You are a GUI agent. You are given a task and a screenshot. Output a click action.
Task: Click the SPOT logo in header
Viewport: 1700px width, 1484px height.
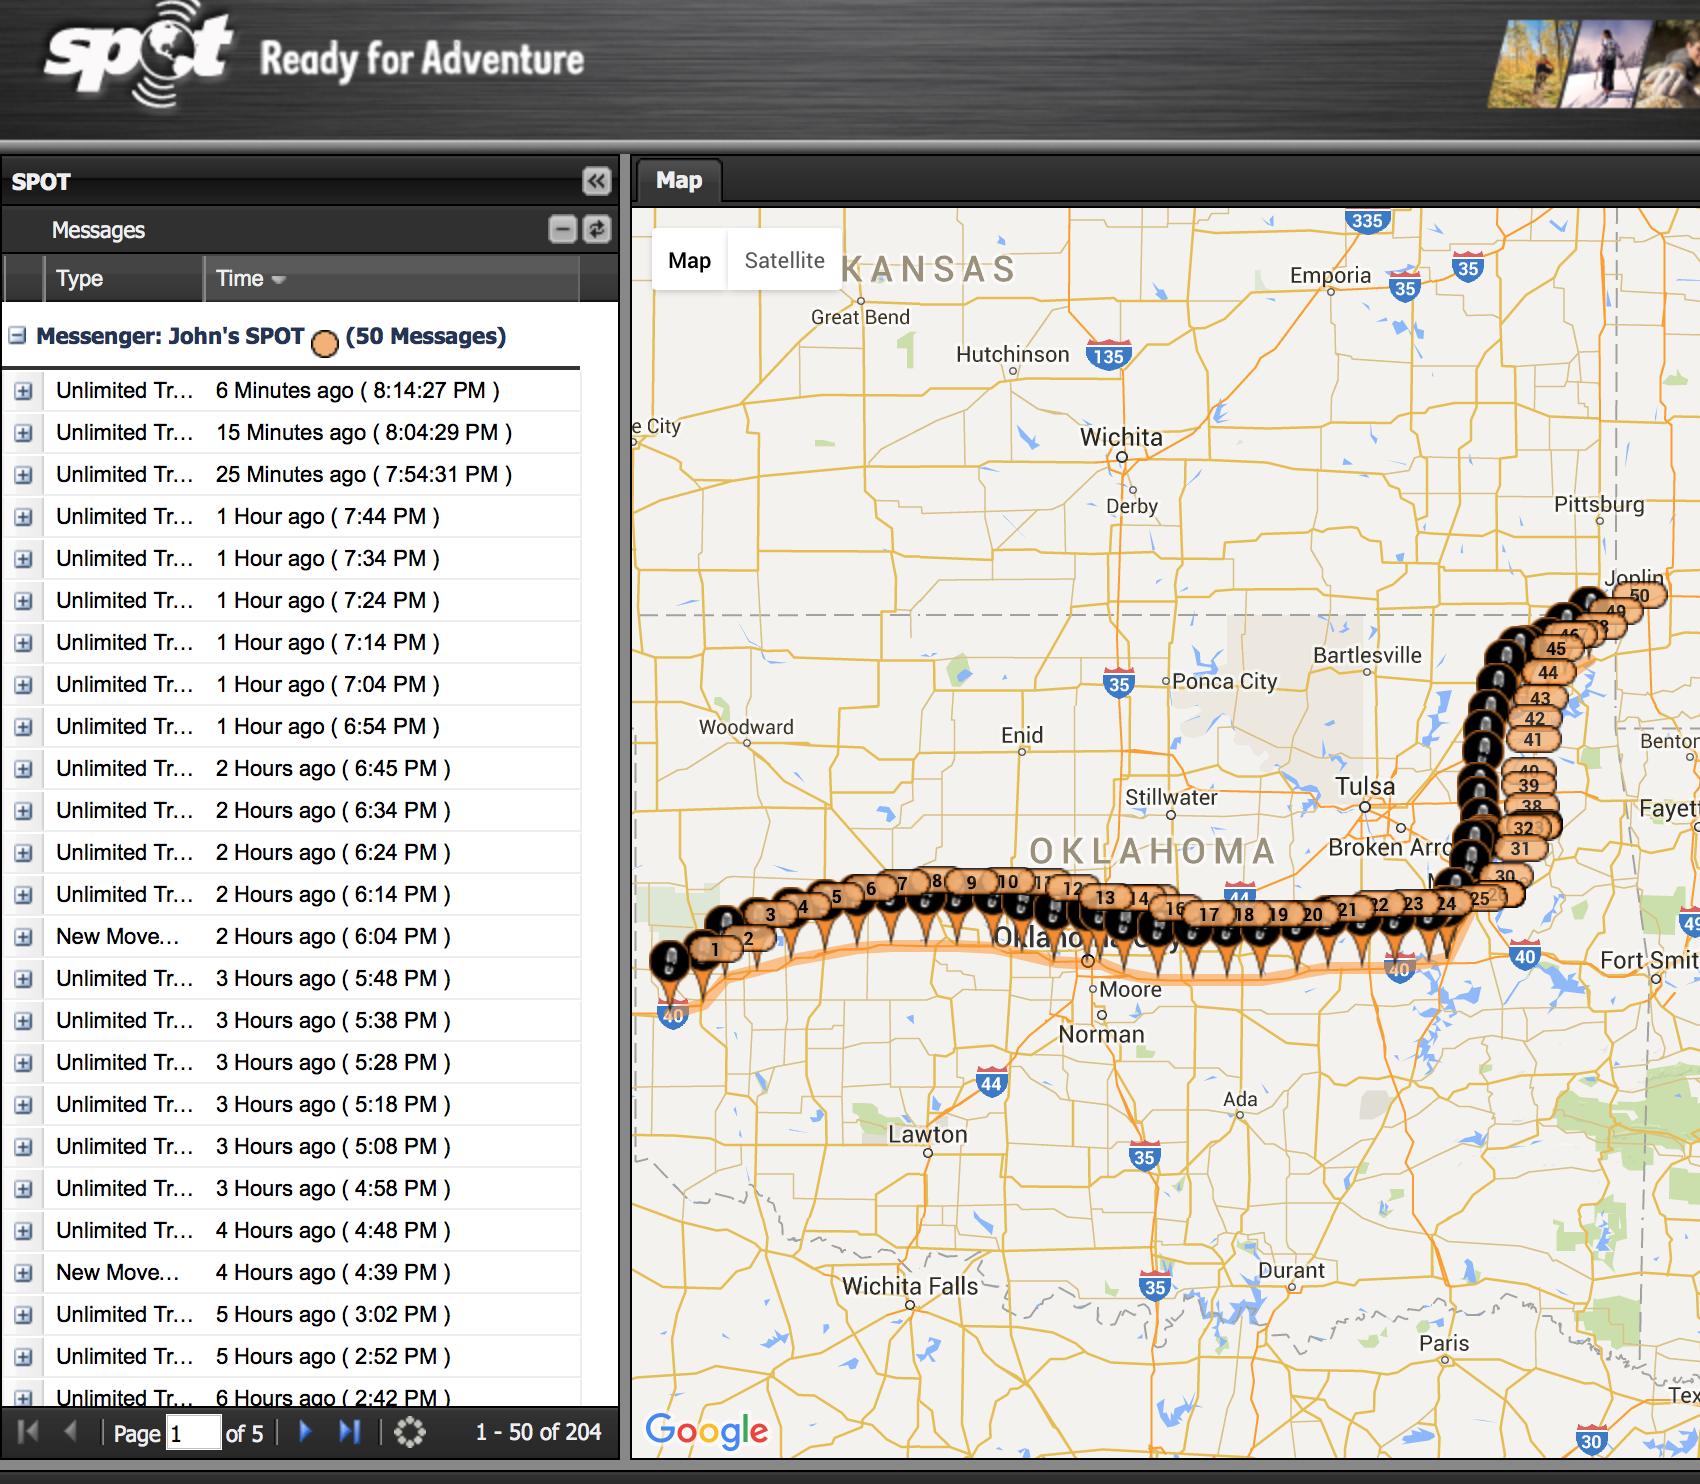(137, 55)
